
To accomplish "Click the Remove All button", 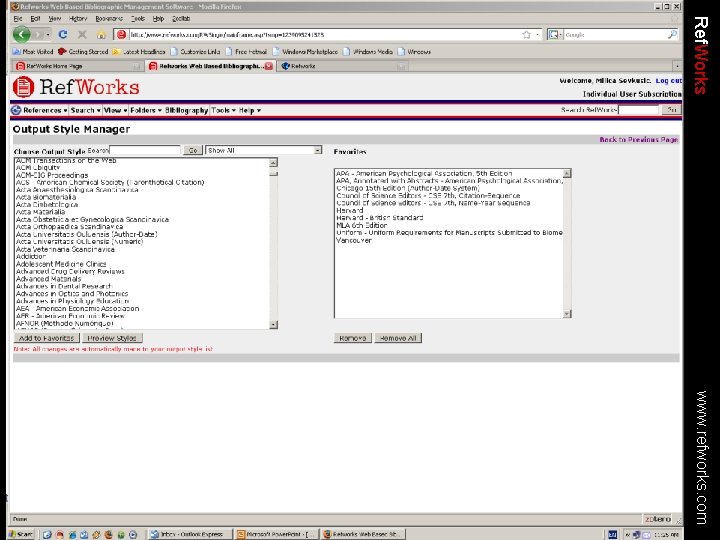I will (398, 338).
